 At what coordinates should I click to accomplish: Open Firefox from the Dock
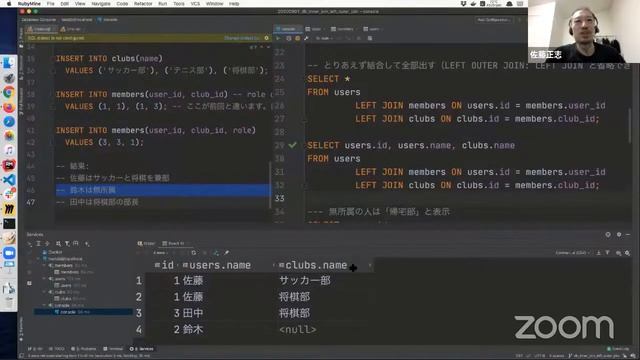pyautogui.click(x=9, y=107)
